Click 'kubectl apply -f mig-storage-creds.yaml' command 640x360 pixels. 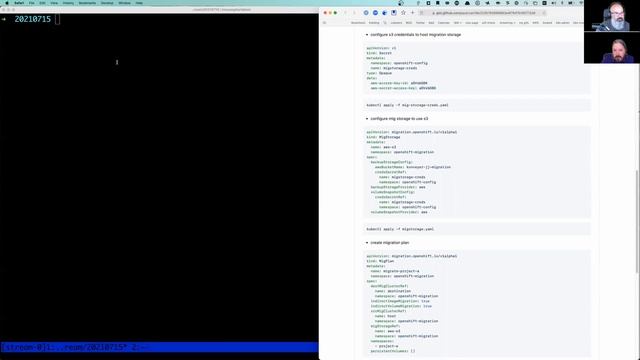[x=407, y=105]
